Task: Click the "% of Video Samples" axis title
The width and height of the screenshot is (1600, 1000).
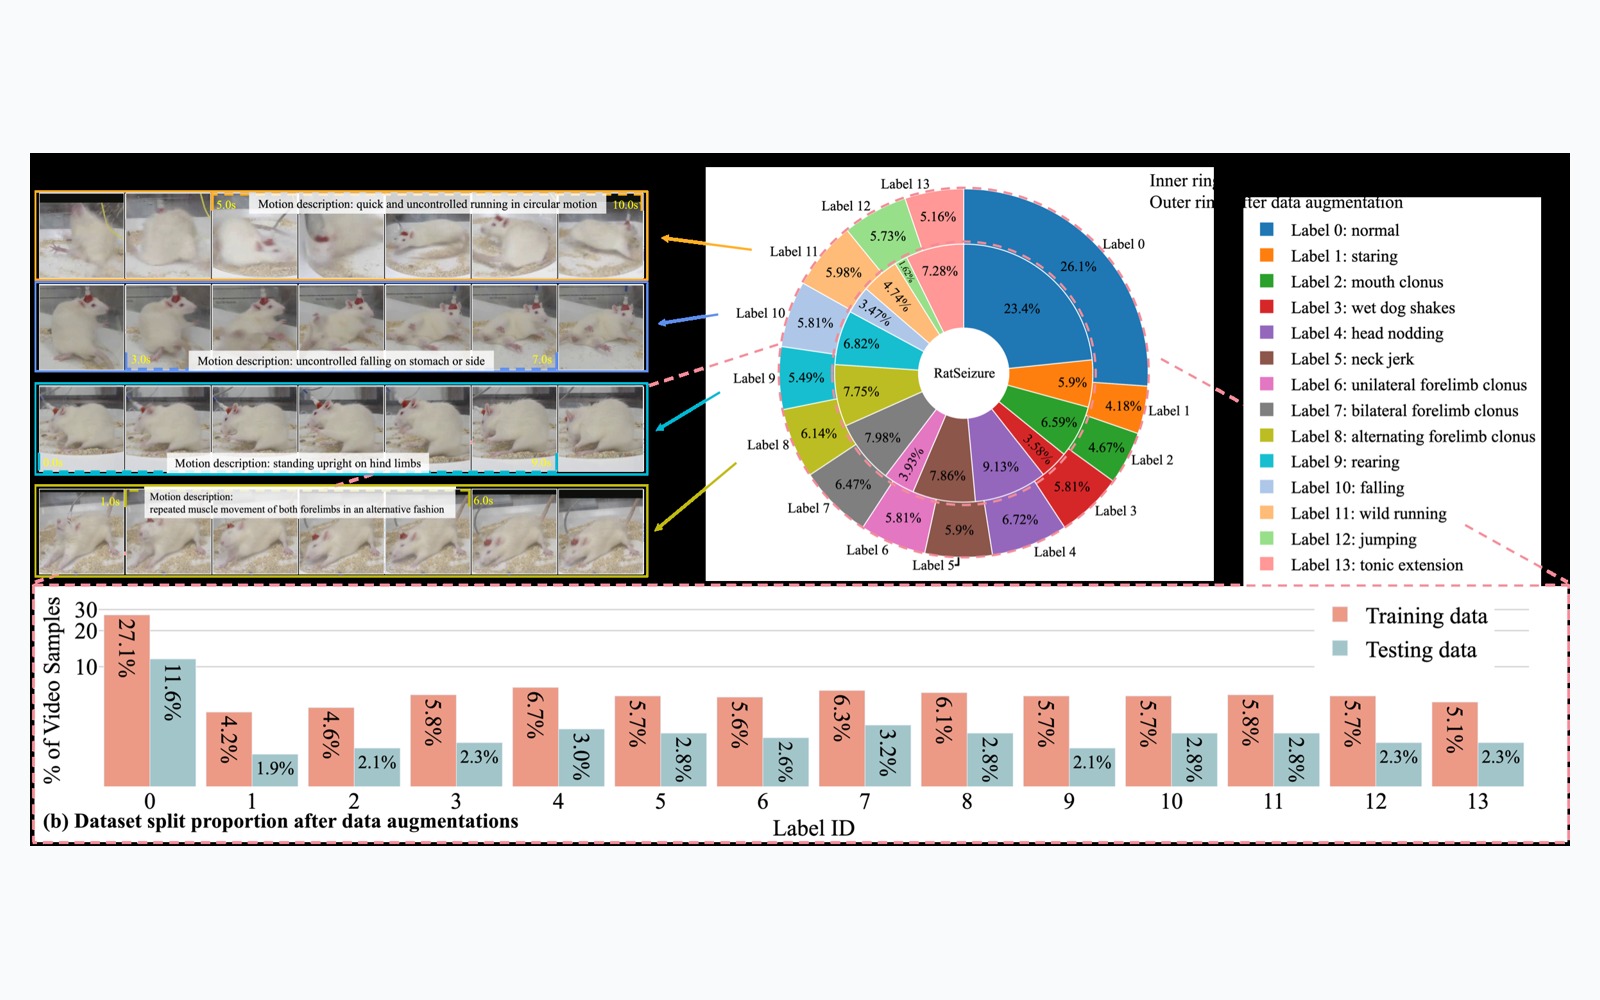Action: 53,690
